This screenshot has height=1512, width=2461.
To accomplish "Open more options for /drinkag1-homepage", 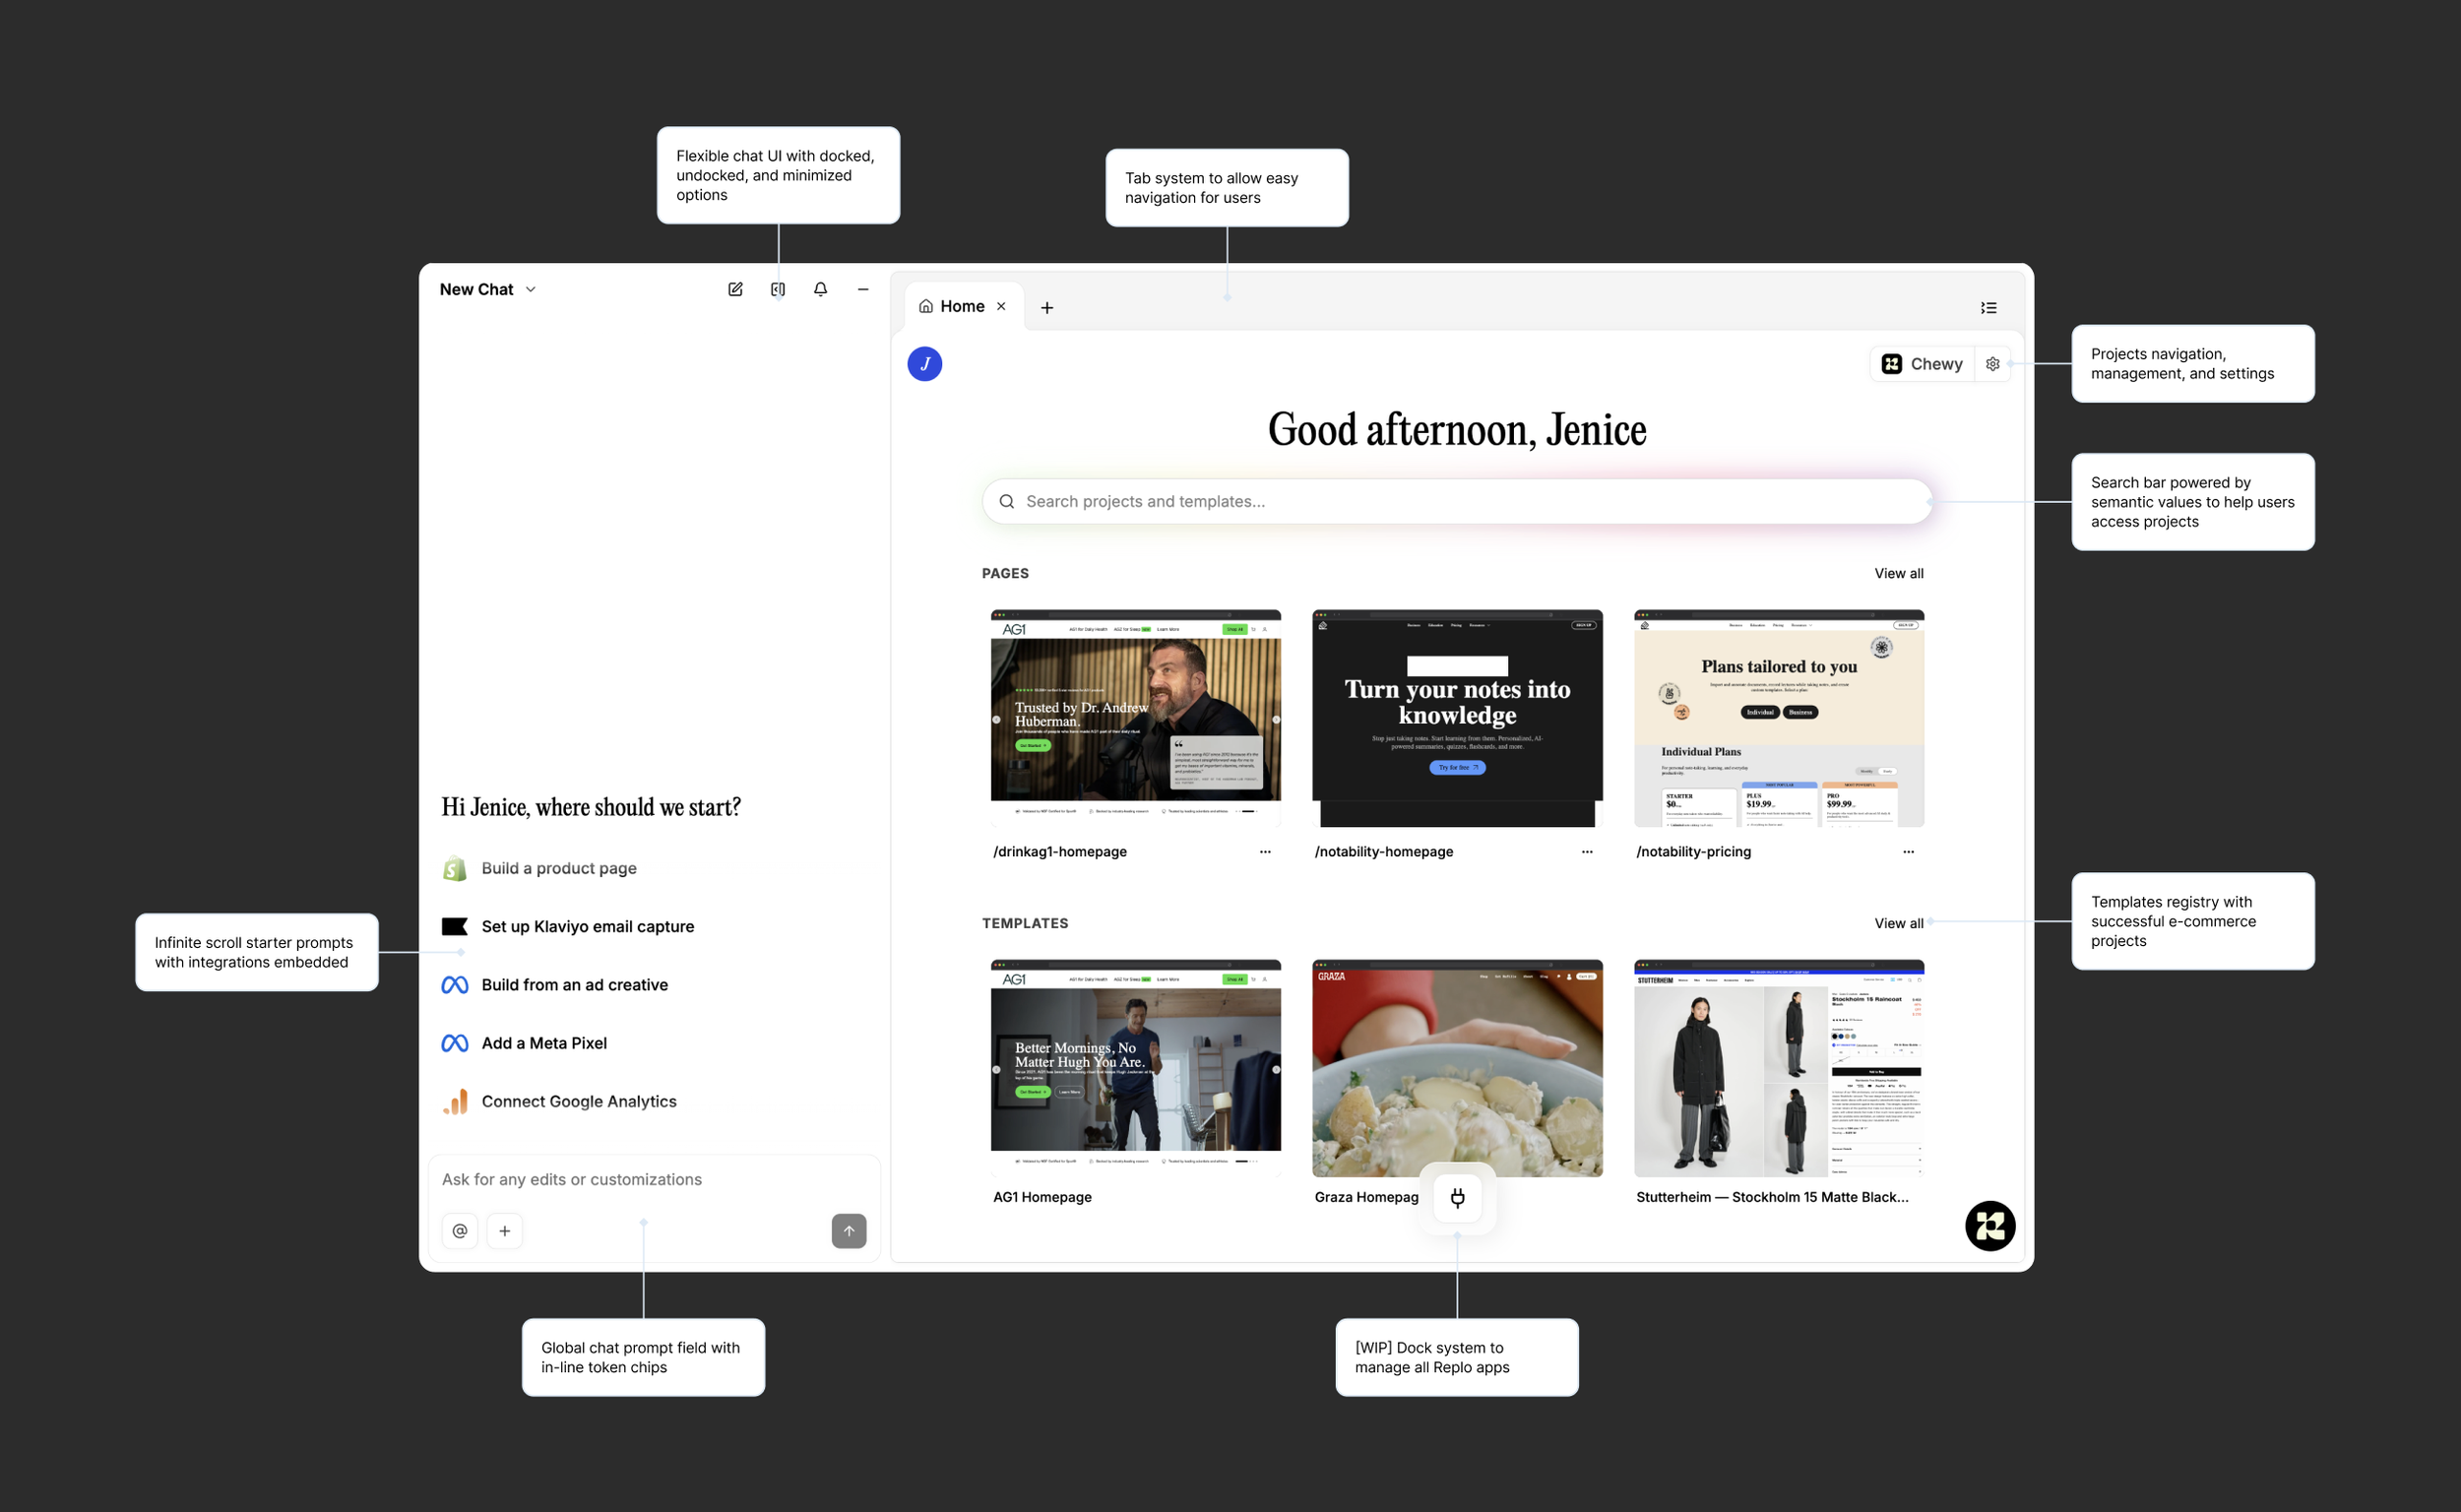I will point(1265,852).
